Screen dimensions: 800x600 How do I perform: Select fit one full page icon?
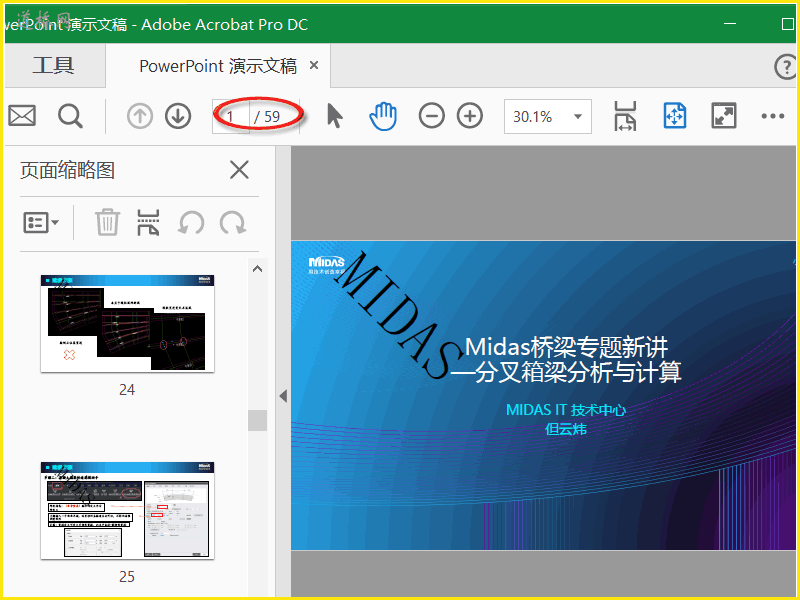click(x=674, y=116)
